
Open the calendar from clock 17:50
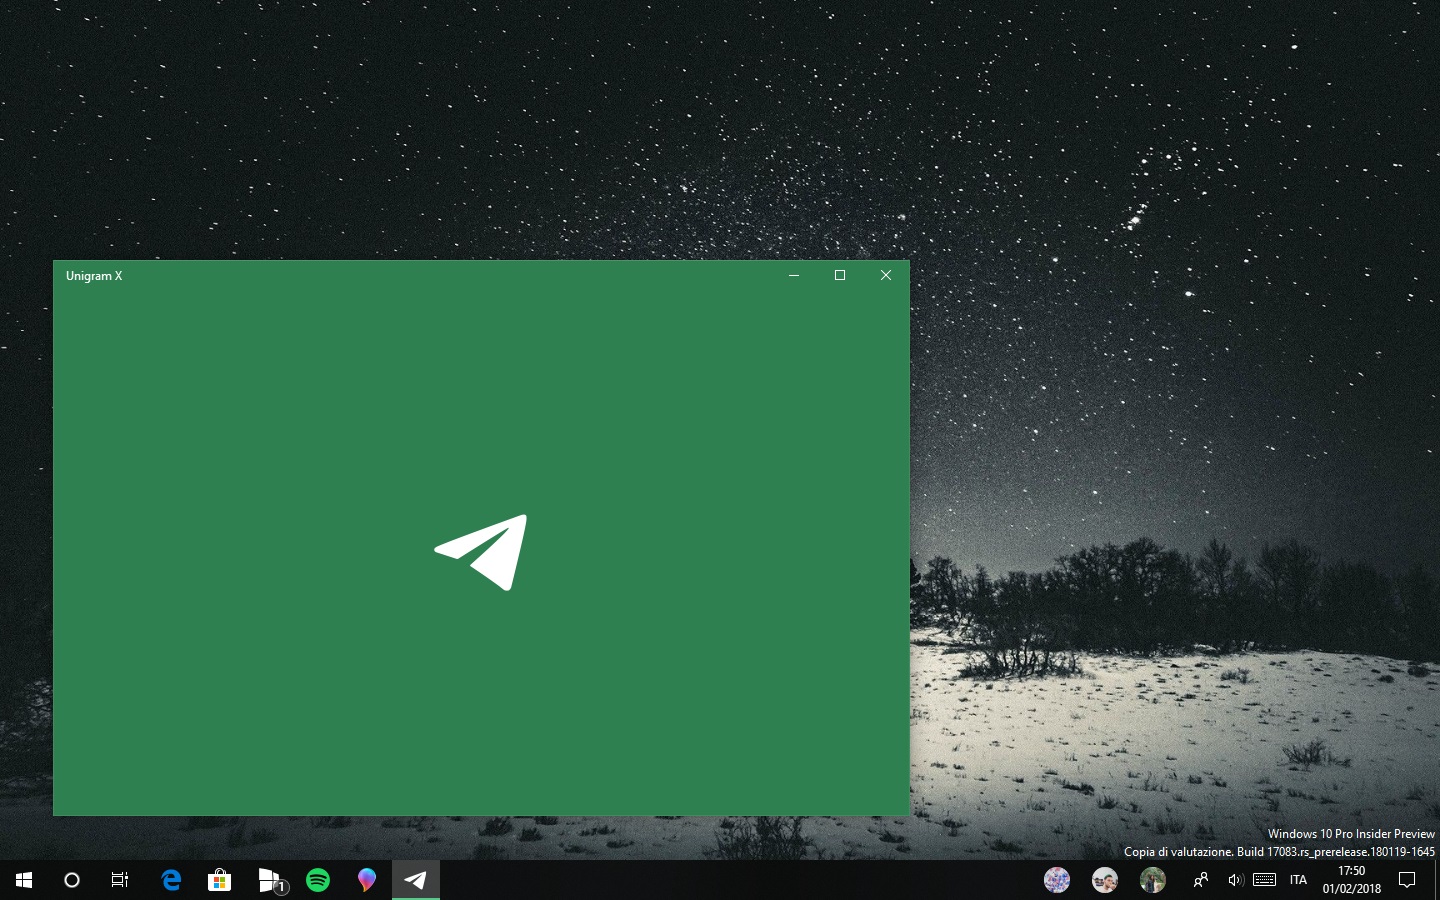click(x=1352, y=880)
